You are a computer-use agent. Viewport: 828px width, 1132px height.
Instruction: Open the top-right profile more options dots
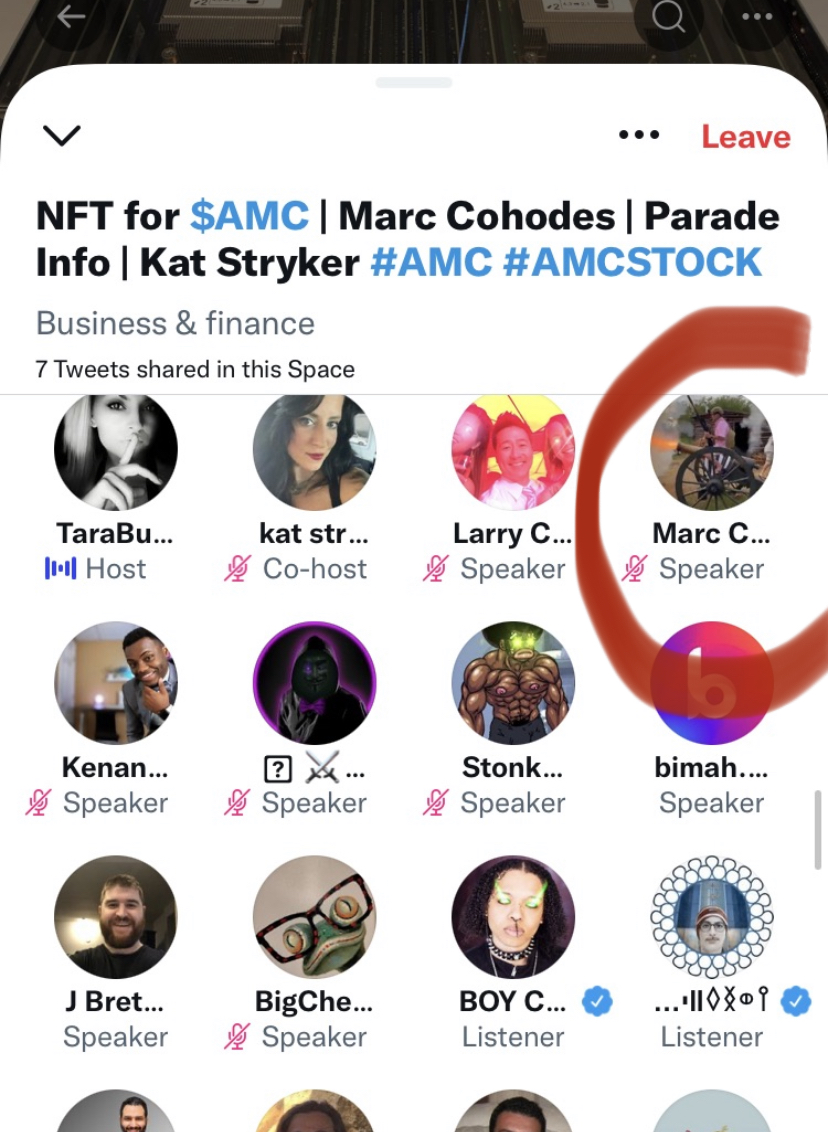pos(757,17)
